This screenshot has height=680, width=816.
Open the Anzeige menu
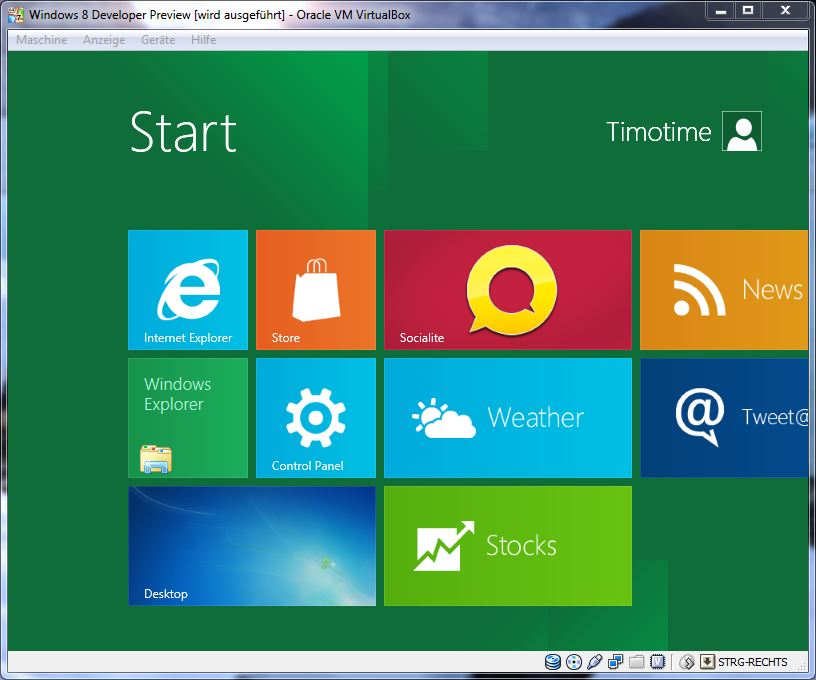pos(104,40)
